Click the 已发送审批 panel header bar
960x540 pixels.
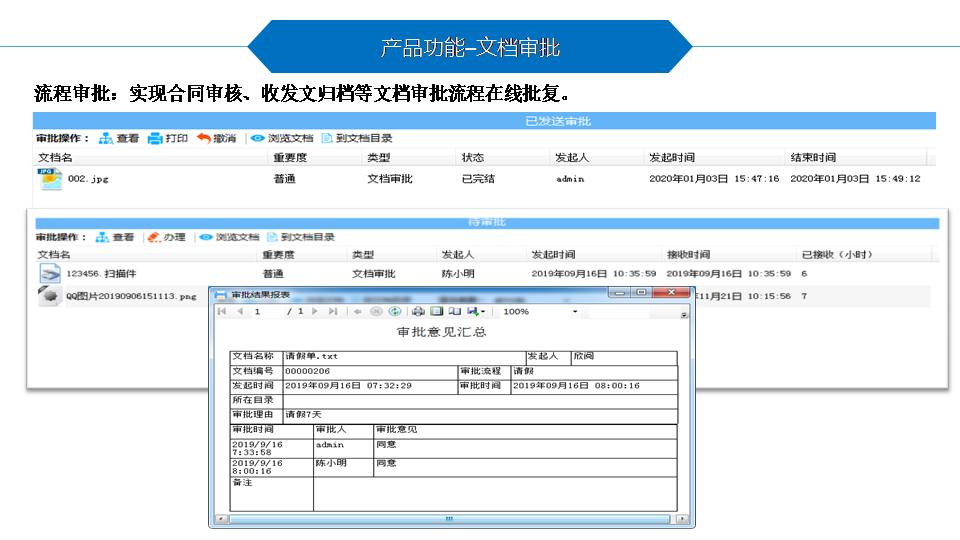click(x=484, y=121)
